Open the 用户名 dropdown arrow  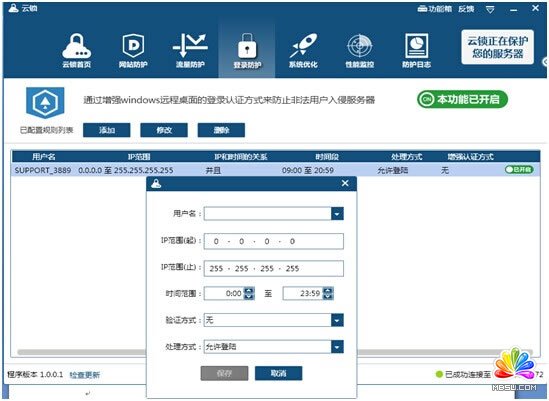(x=337, y=214)
